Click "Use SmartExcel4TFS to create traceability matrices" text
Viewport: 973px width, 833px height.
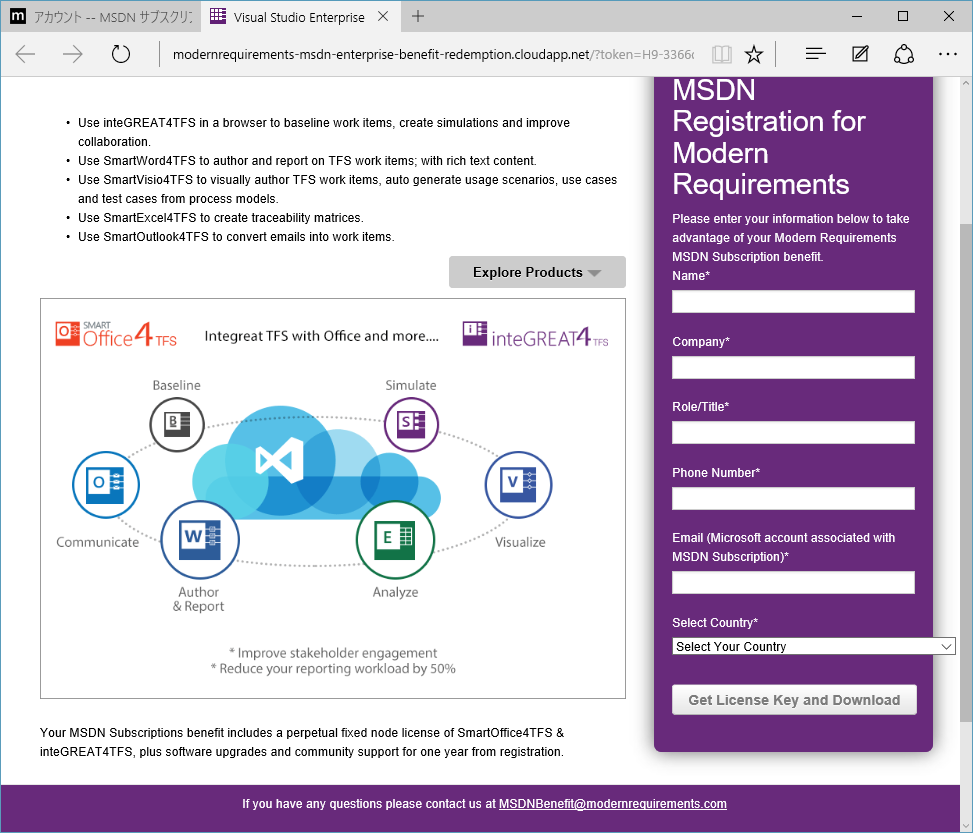coord(220,218)
